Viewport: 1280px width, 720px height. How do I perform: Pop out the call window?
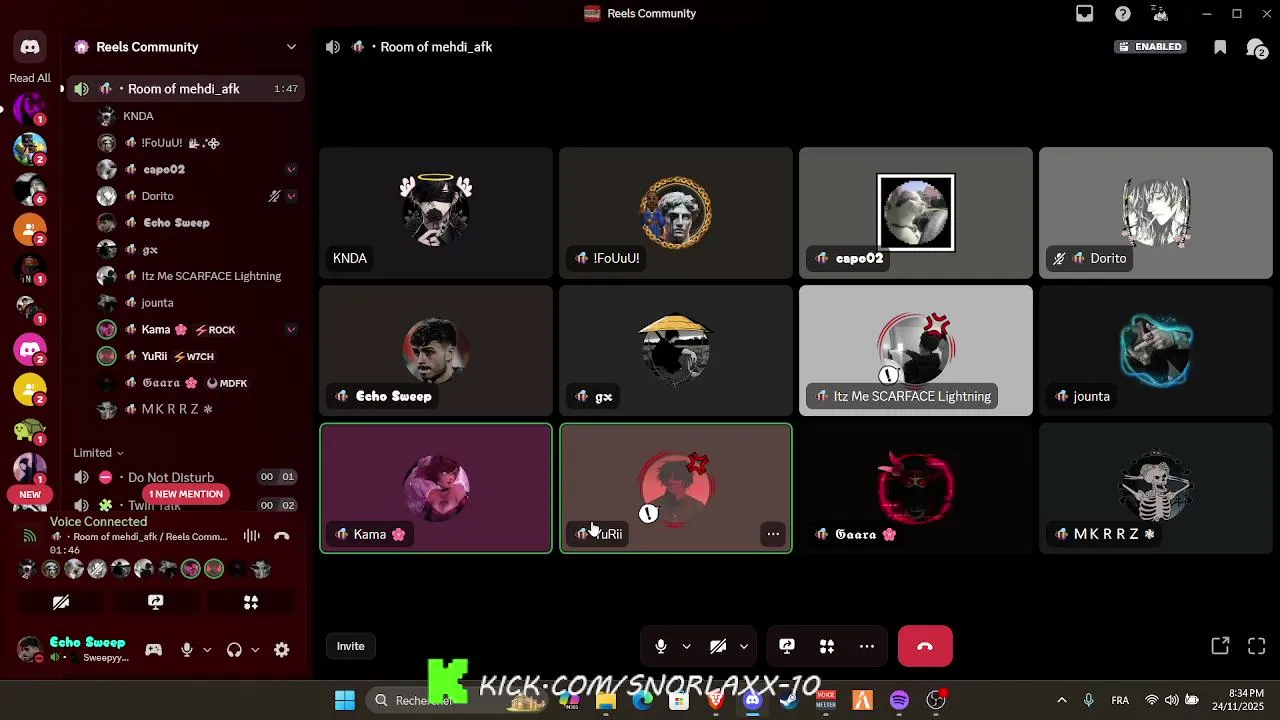coord(1220,646)
